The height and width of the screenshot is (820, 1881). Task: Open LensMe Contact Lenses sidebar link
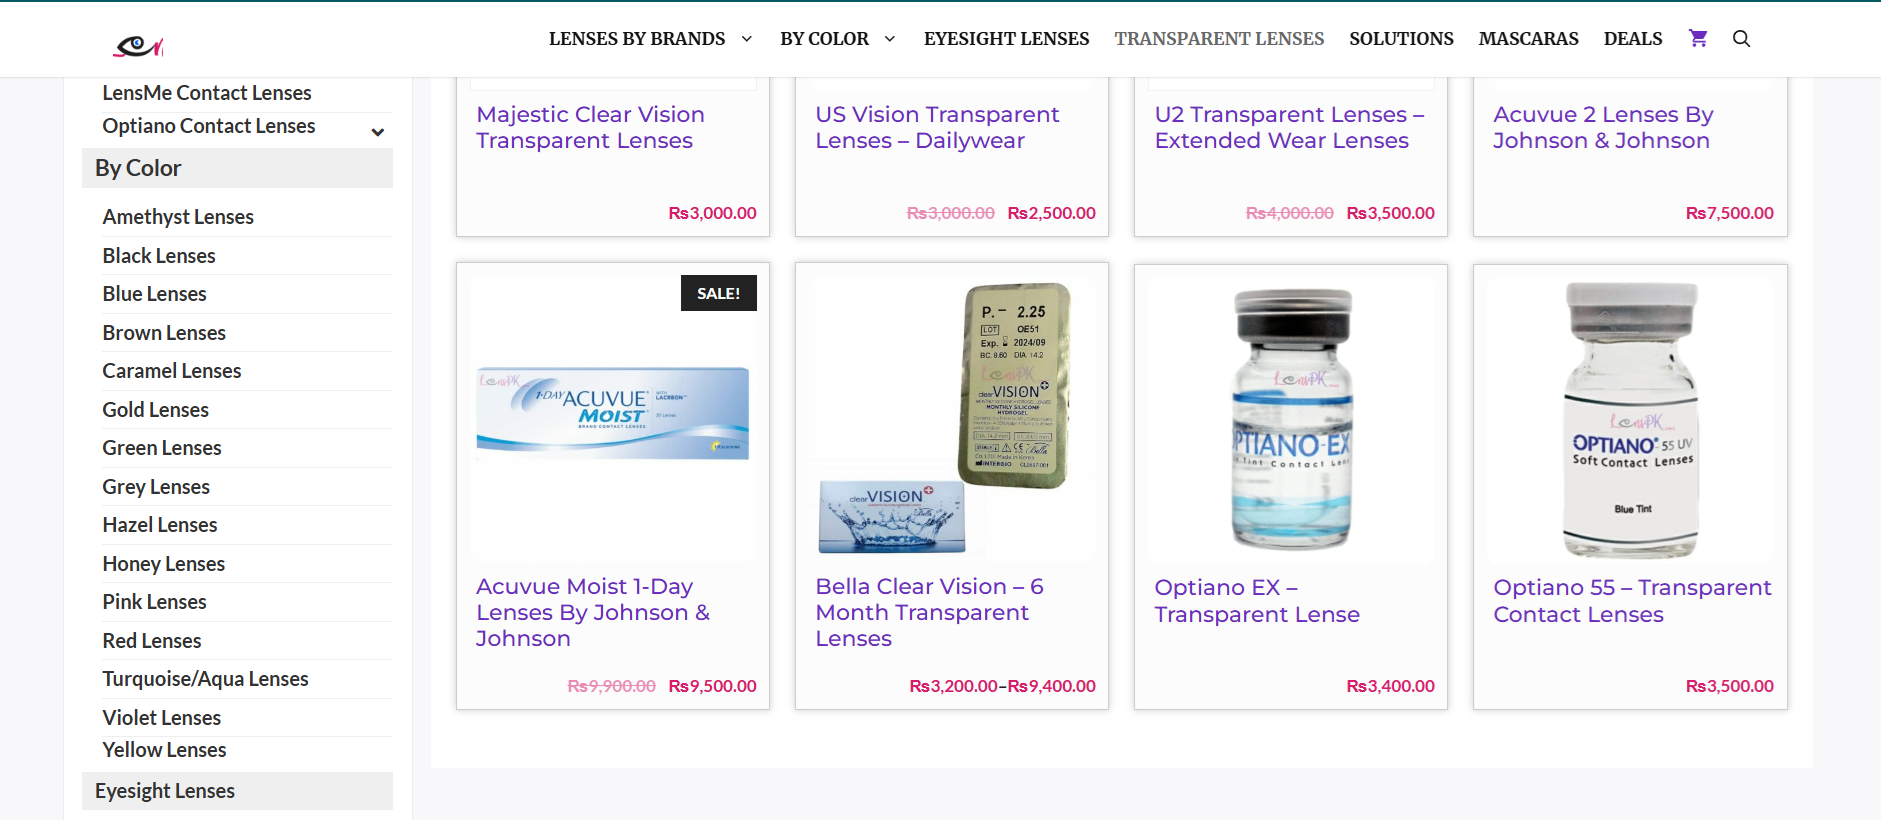coord(207,93)
